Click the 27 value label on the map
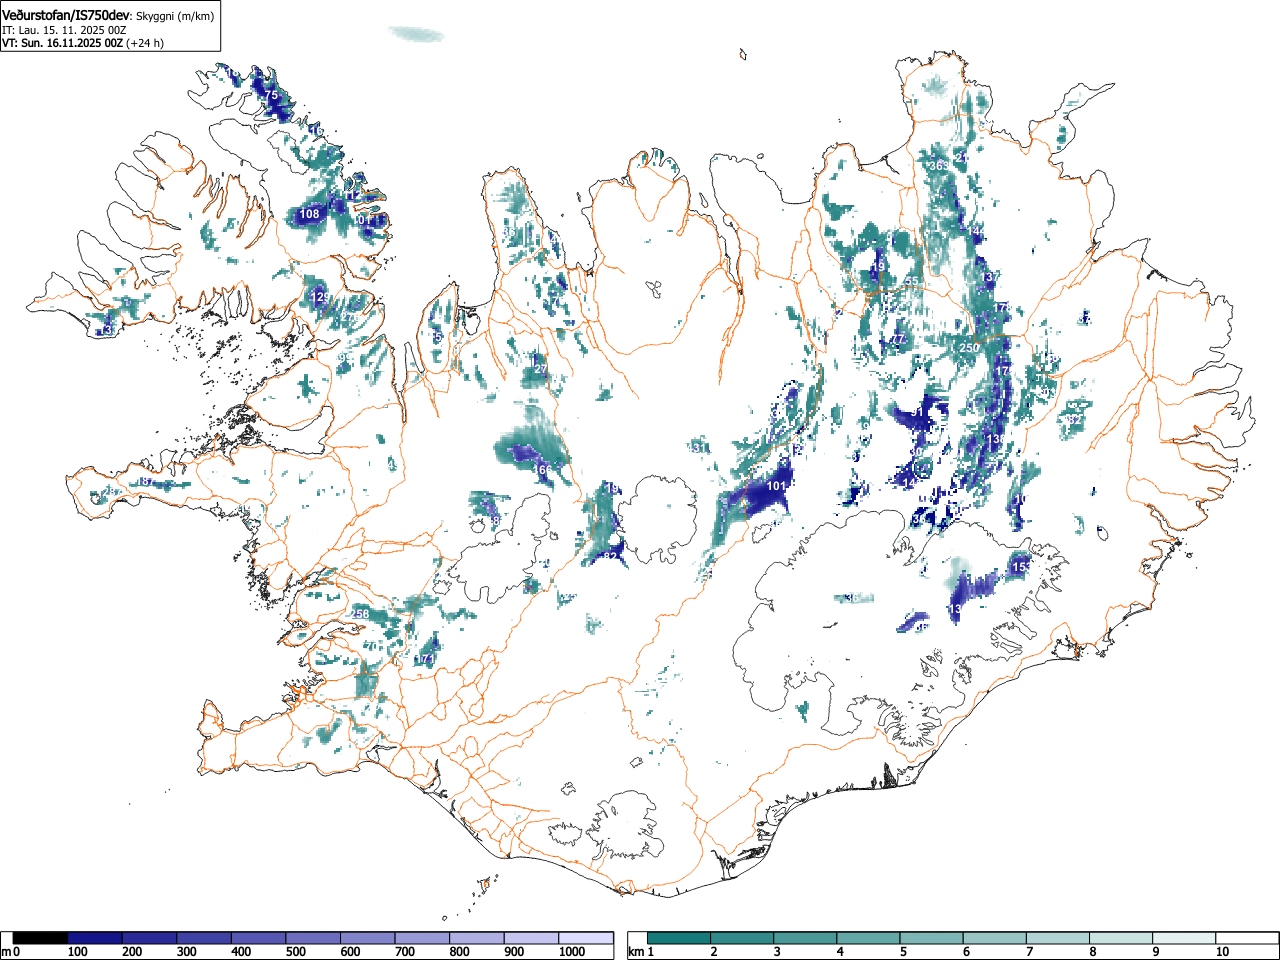Viewport: 1280px width, 960px height. point(541,370)
